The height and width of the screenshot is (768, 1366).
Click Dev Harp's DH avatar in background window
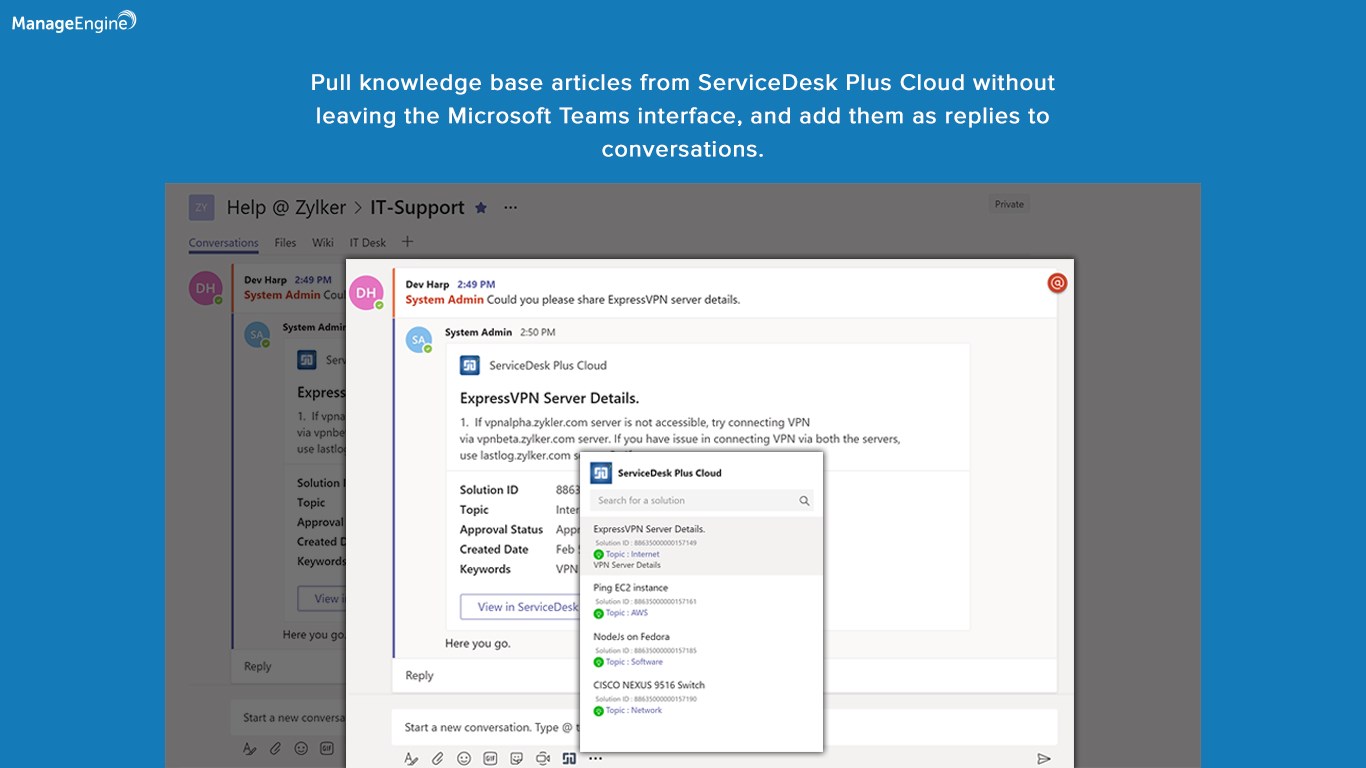click(x=205, y=288)
